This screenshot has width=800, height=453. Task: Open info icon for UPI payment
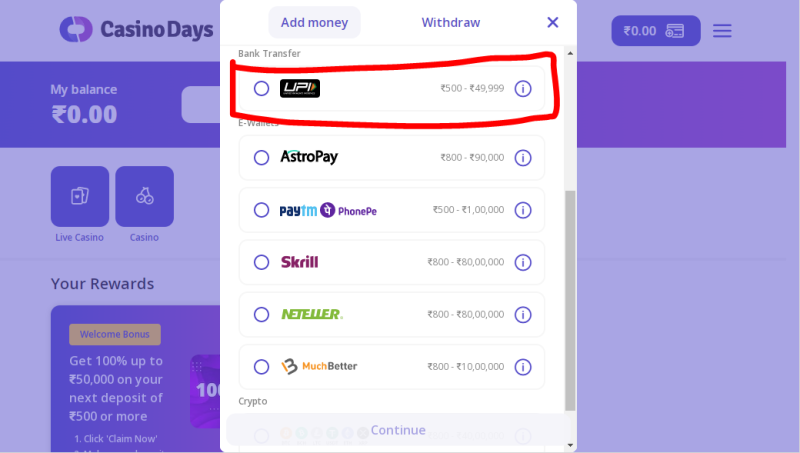point(522,89)
